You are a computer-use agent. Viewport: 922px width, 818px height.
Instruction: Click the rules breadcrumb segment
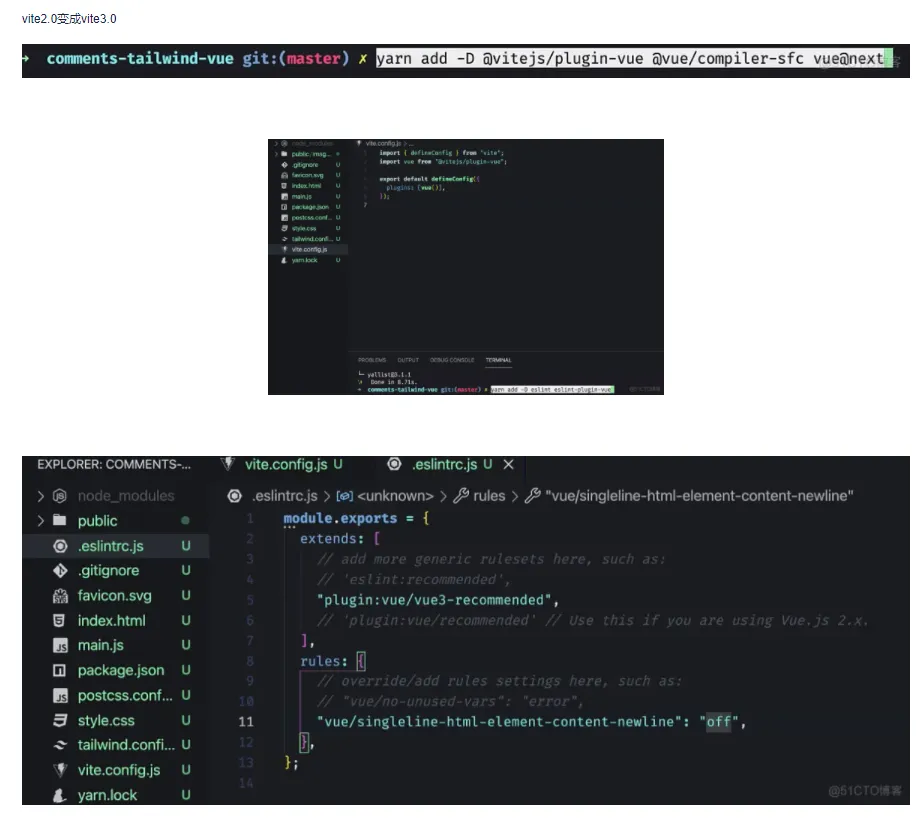(x=489, y=496)
